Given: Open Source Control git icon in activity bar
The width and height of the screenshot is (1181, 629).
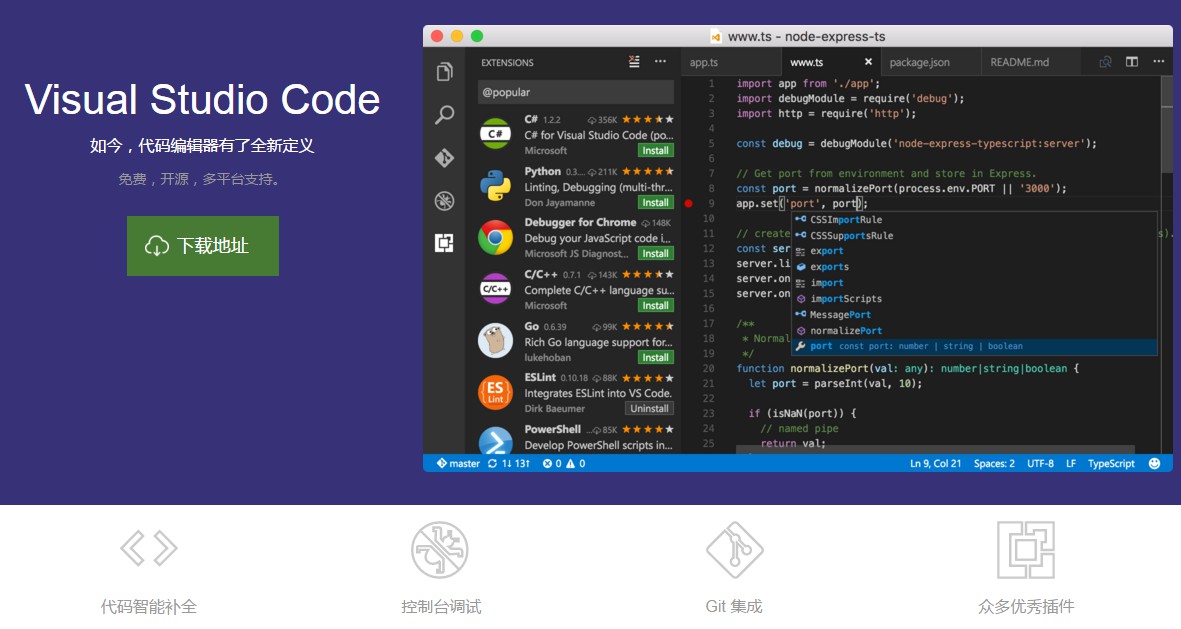Looking at the screenshot, I should [x=444, y=157].
